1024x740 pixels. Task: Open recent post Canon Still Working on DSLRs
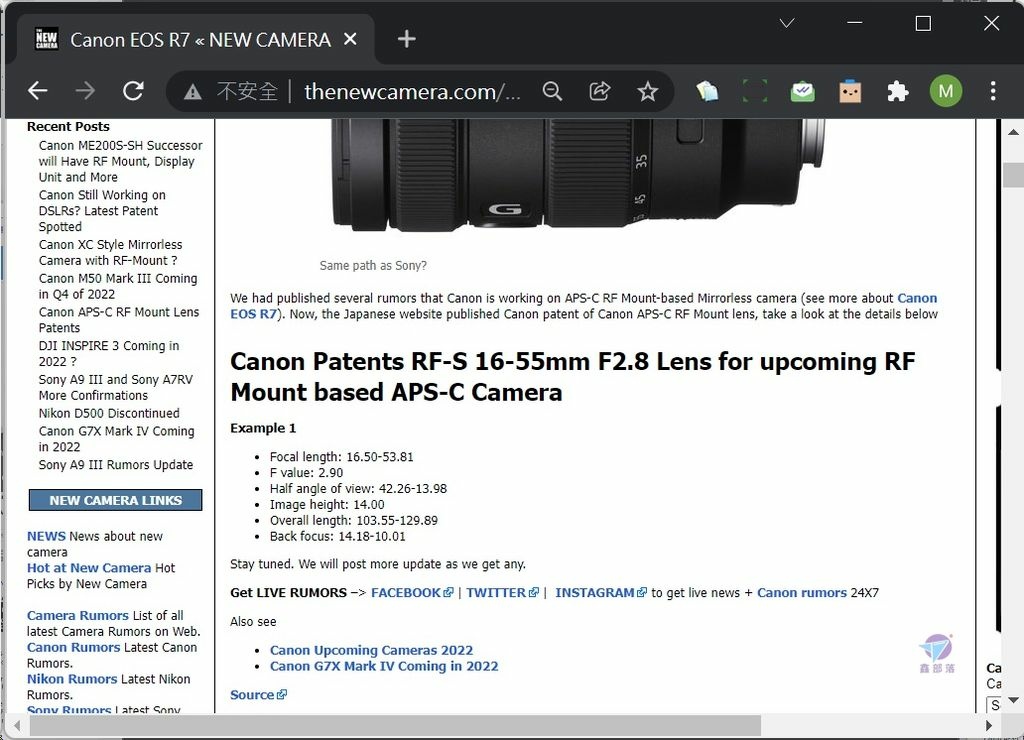(x=102, y=211)
